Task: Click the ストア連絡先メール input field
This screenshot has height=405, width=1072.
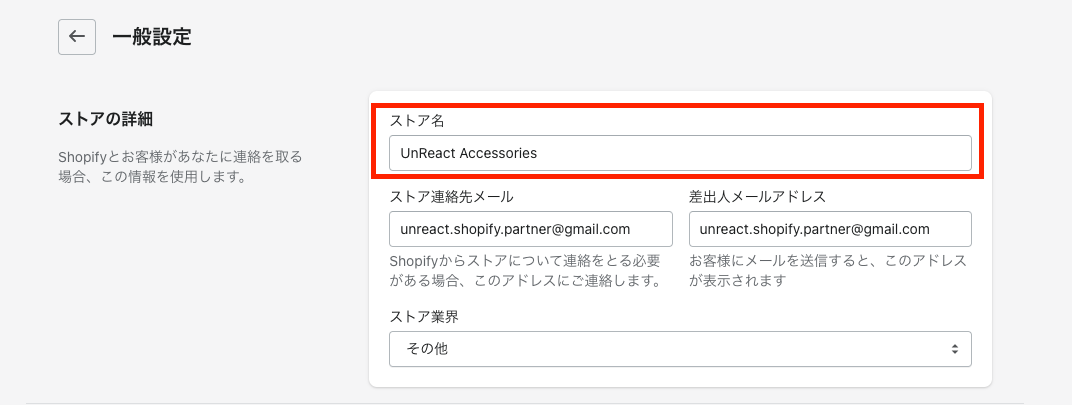Action: click(x=530, y=229)
